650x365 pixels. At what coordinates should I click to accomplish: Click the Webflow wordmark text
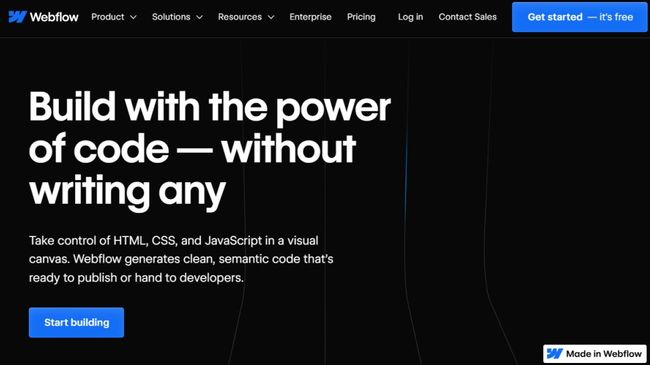[54, 17]
